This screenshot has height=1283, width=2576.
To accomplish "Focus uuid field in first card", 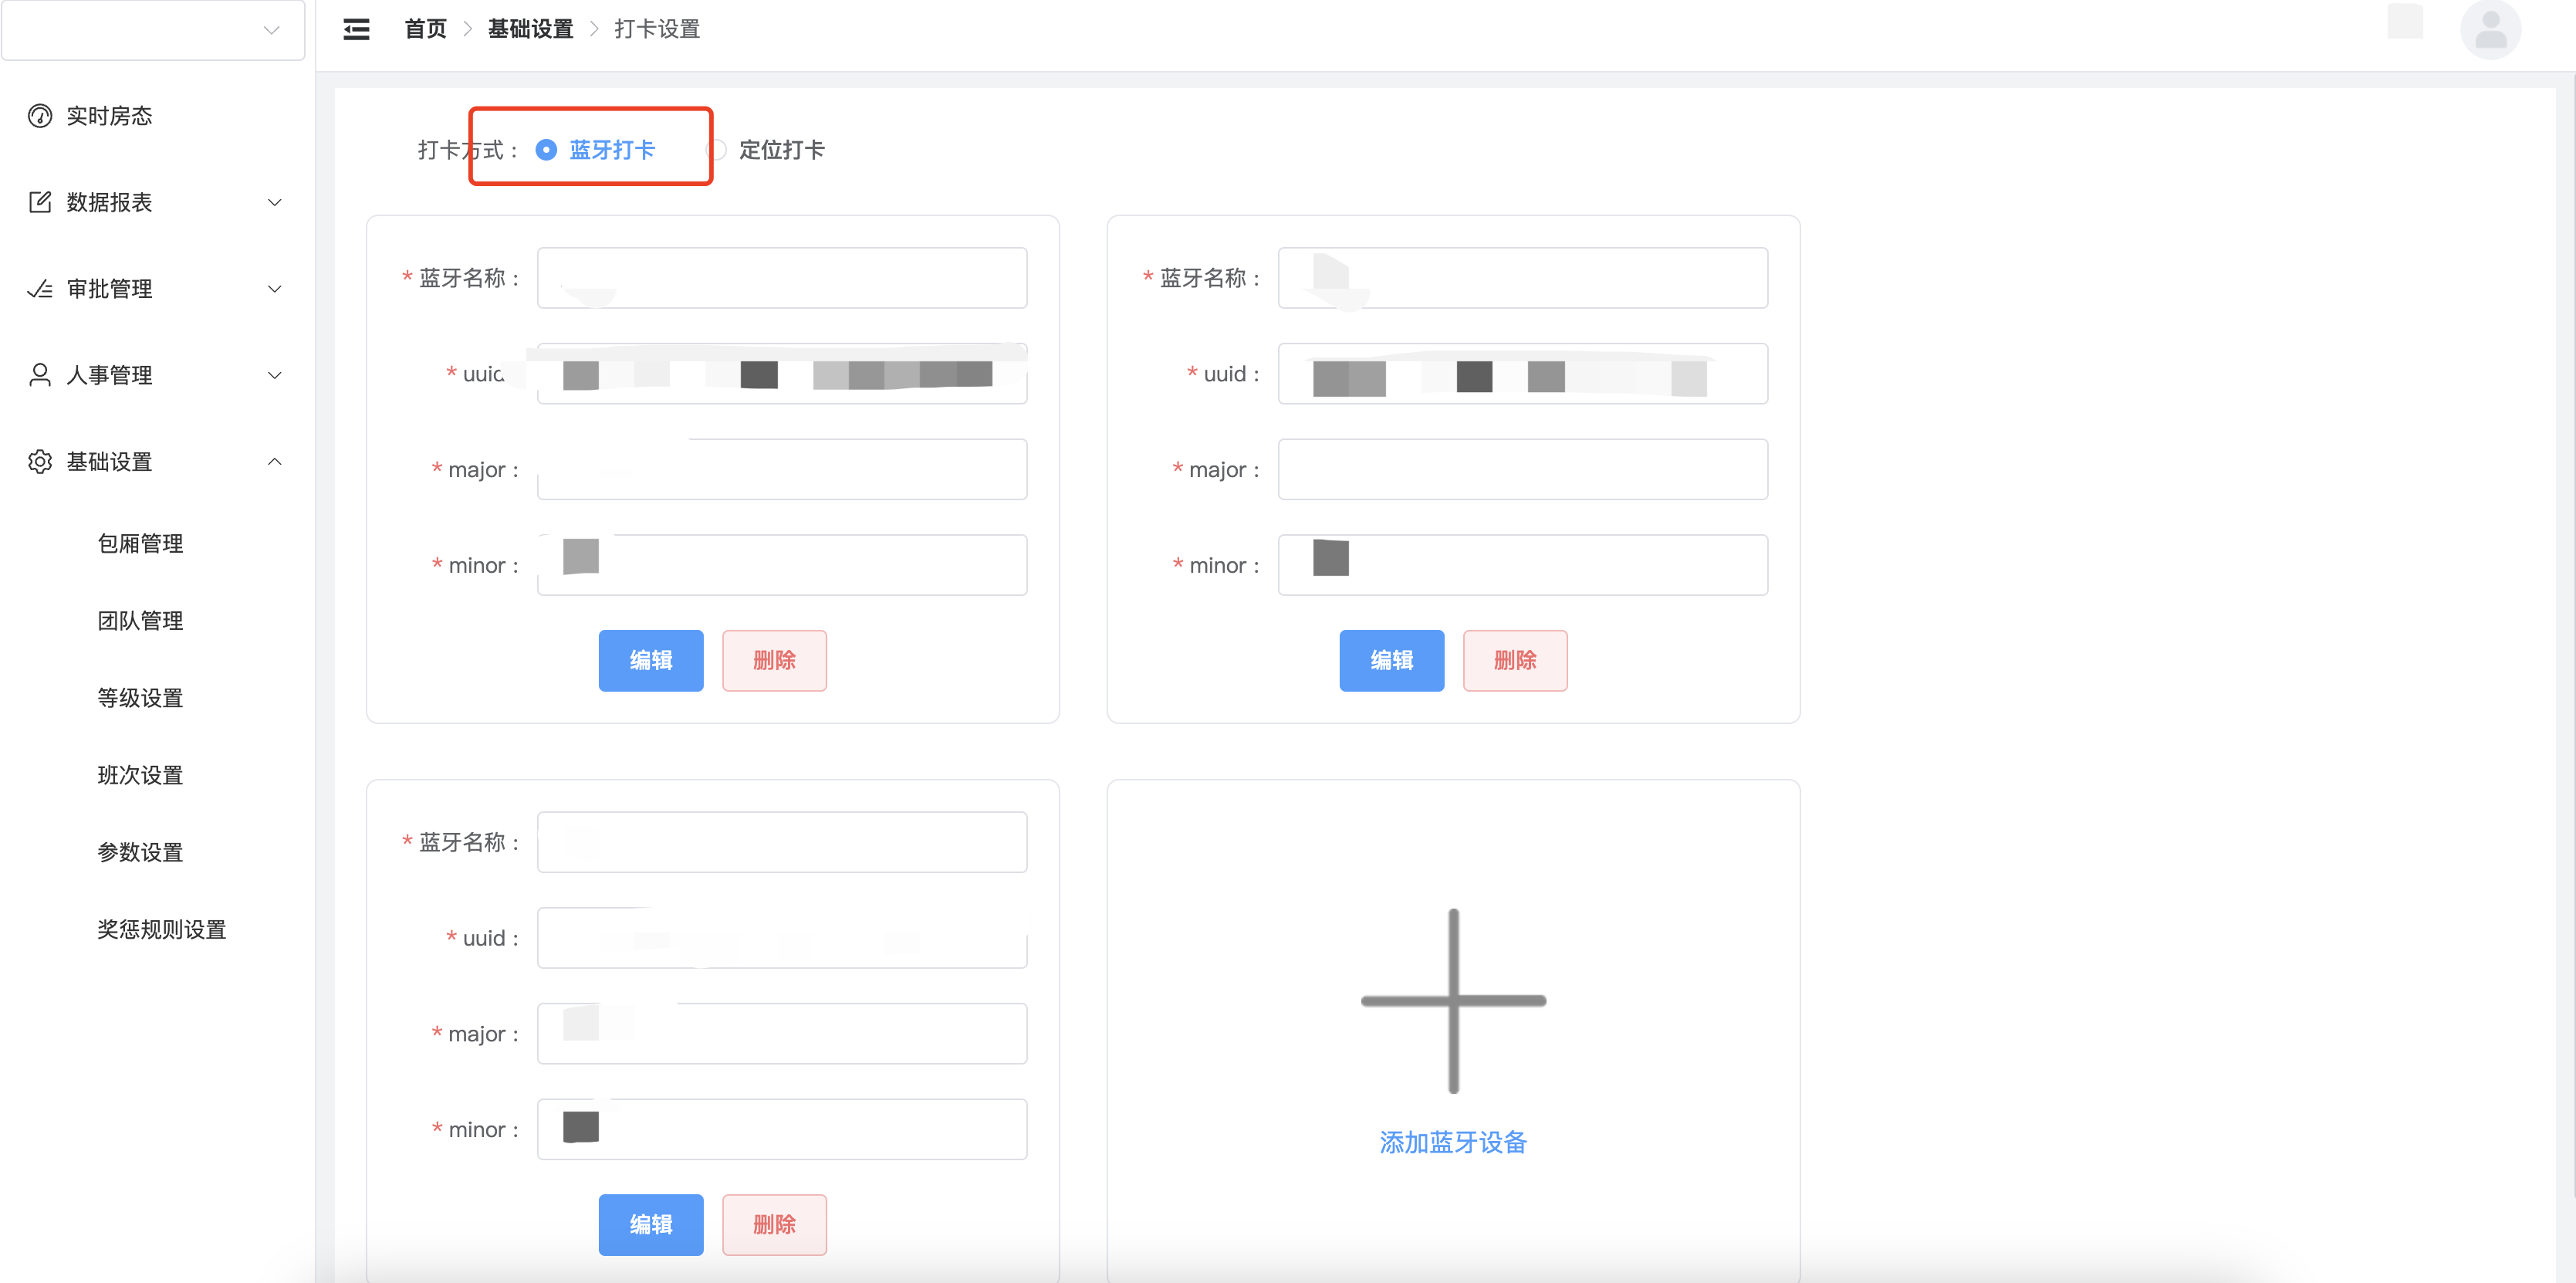I will 782,374.
